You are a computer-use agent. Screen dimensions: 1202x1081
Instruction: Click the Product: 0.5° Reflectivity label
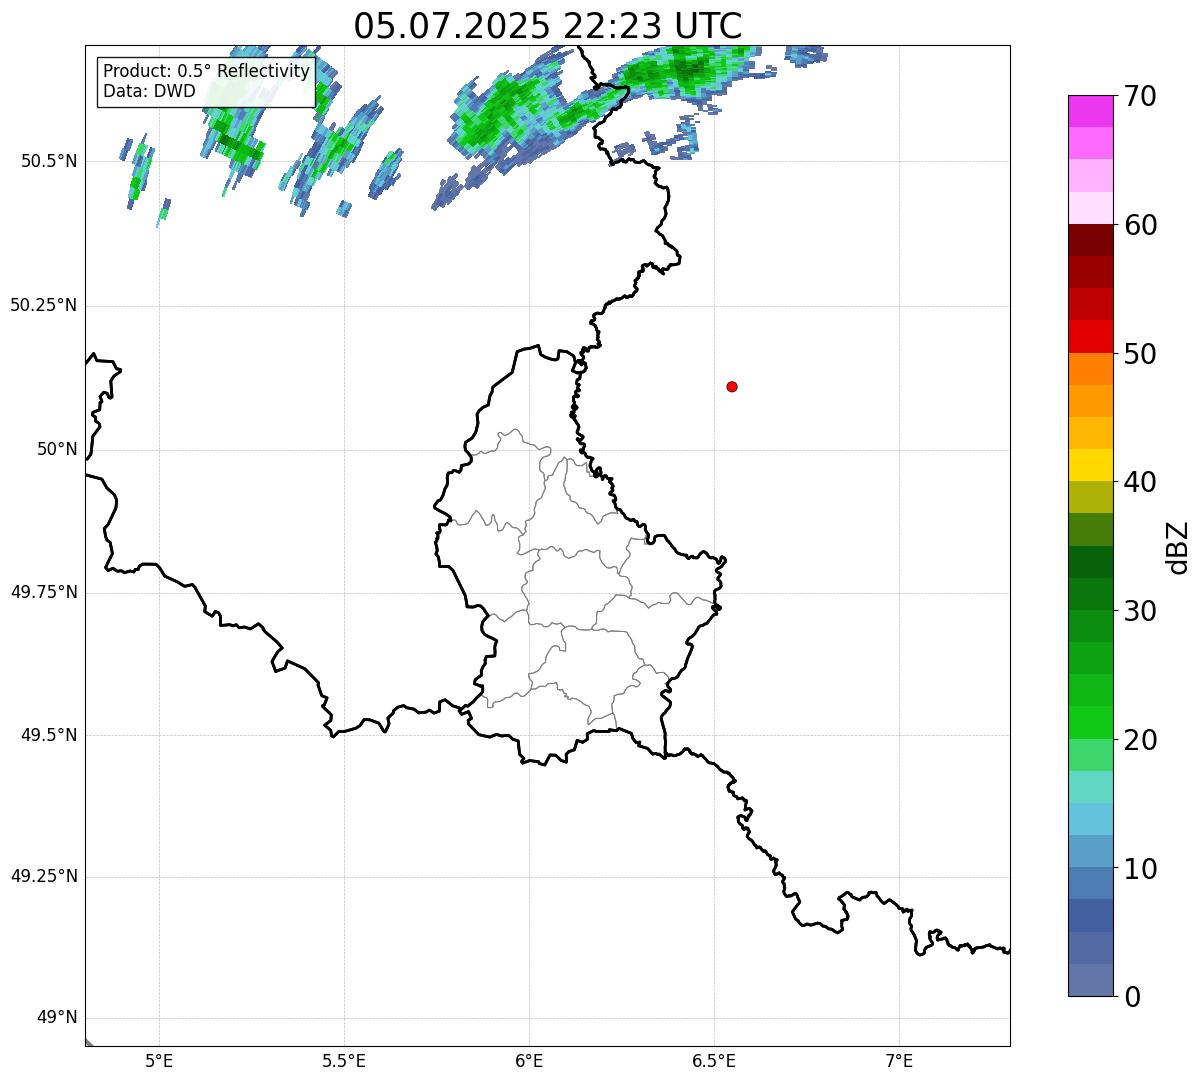pos(206,72)
